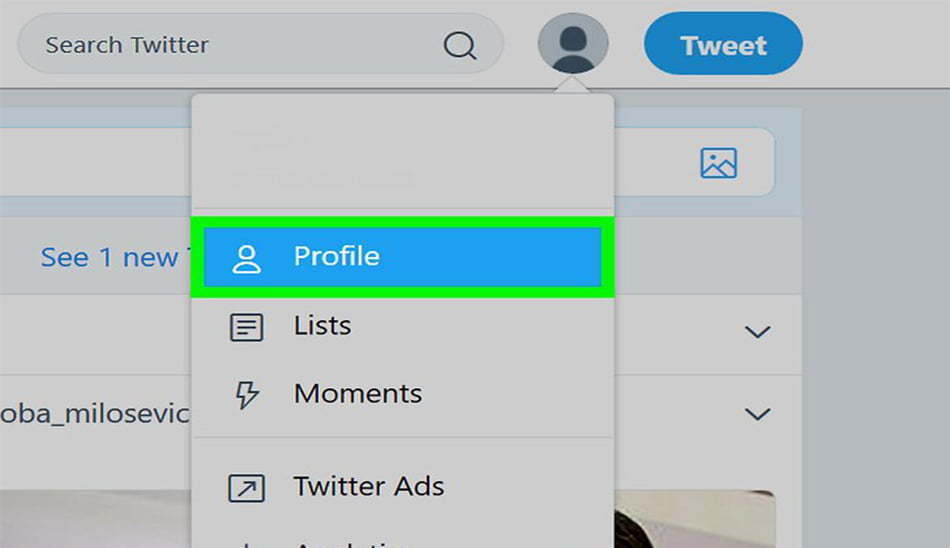
Task: Open the oba_milosevic username link
Action: pyautogui.click(x=95, y=414)
